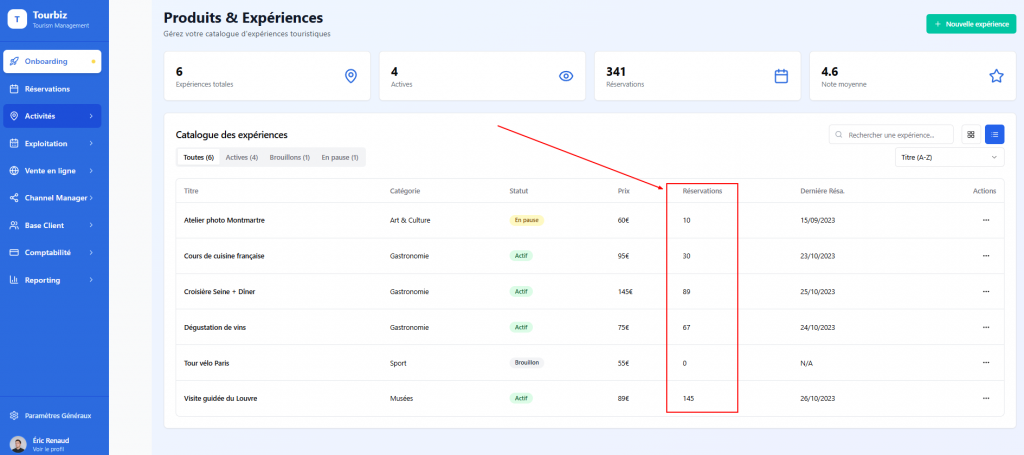Click the Tourbiz logo icon
This screenshot has height=455, width=1024.
[16, 20]
